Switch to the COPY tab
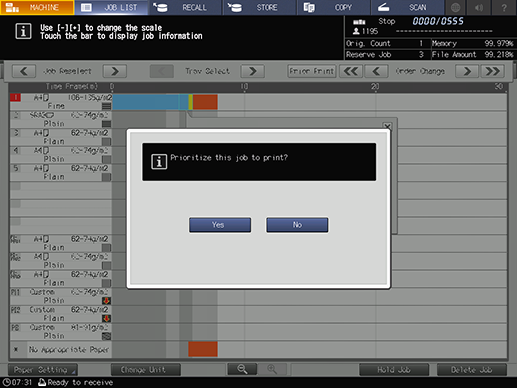This screenshot has width=517, height=388. tap(334, 7)
